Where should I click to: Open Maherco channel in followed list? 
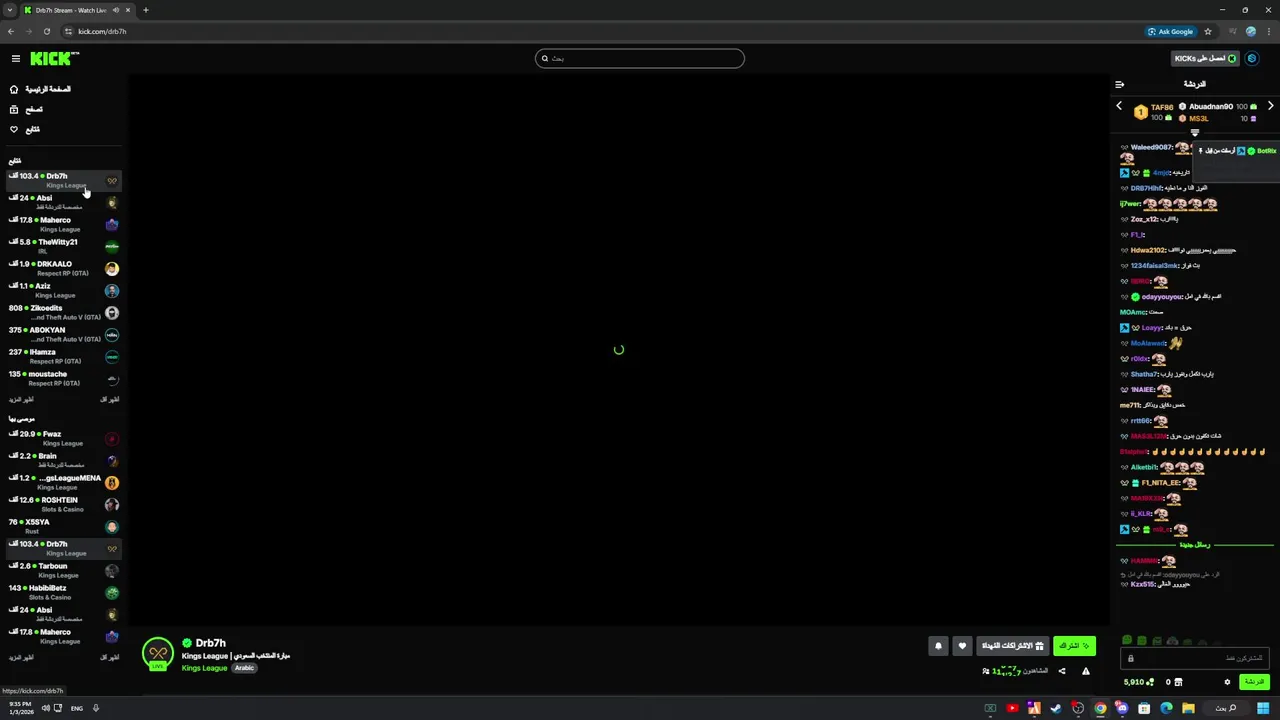click(x=62, y=224)
